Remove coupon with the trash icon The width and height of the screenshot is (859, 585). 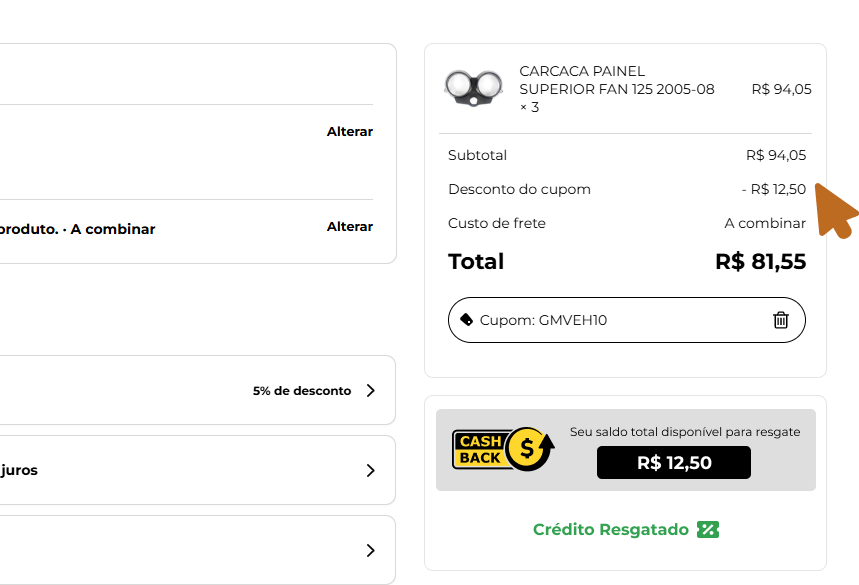[x=781, y=320]
